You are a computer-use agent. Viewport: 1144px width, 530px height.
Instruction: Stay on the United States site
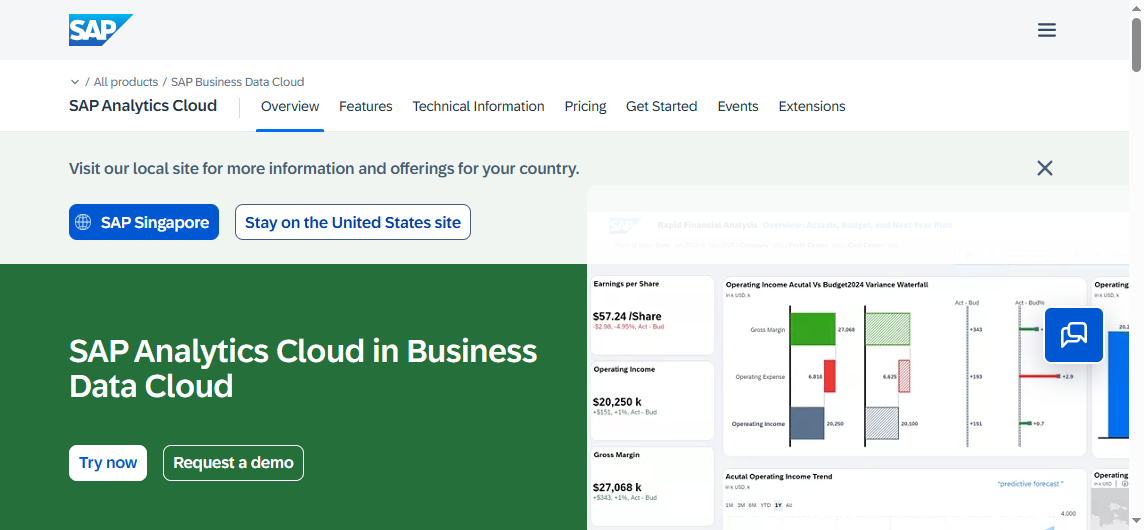point(352,223)
